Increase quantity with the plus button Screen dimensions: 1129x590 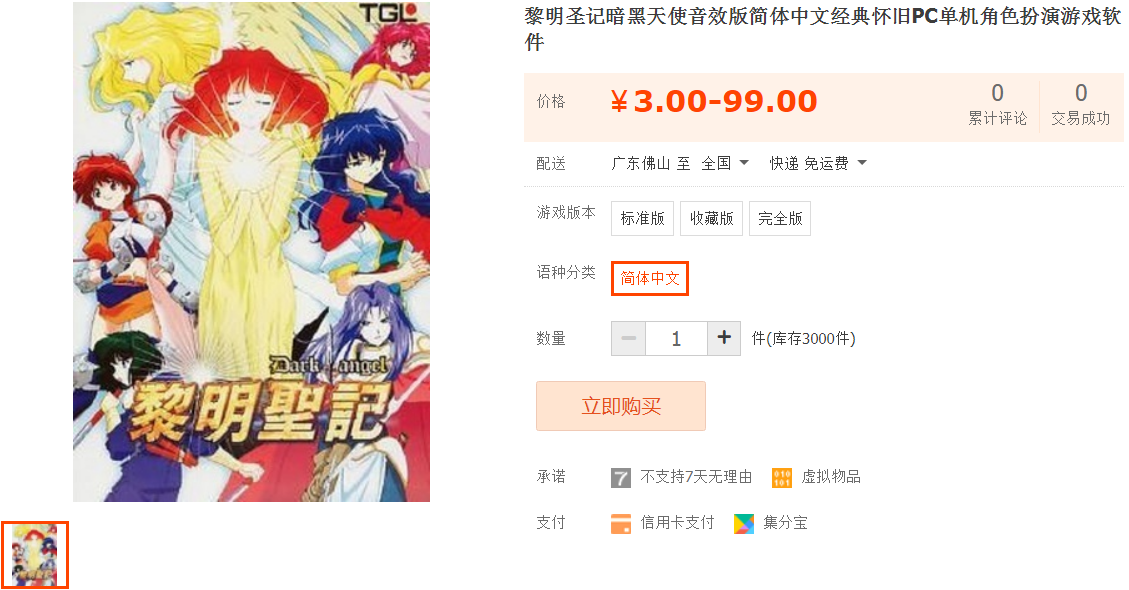(724, 338)
